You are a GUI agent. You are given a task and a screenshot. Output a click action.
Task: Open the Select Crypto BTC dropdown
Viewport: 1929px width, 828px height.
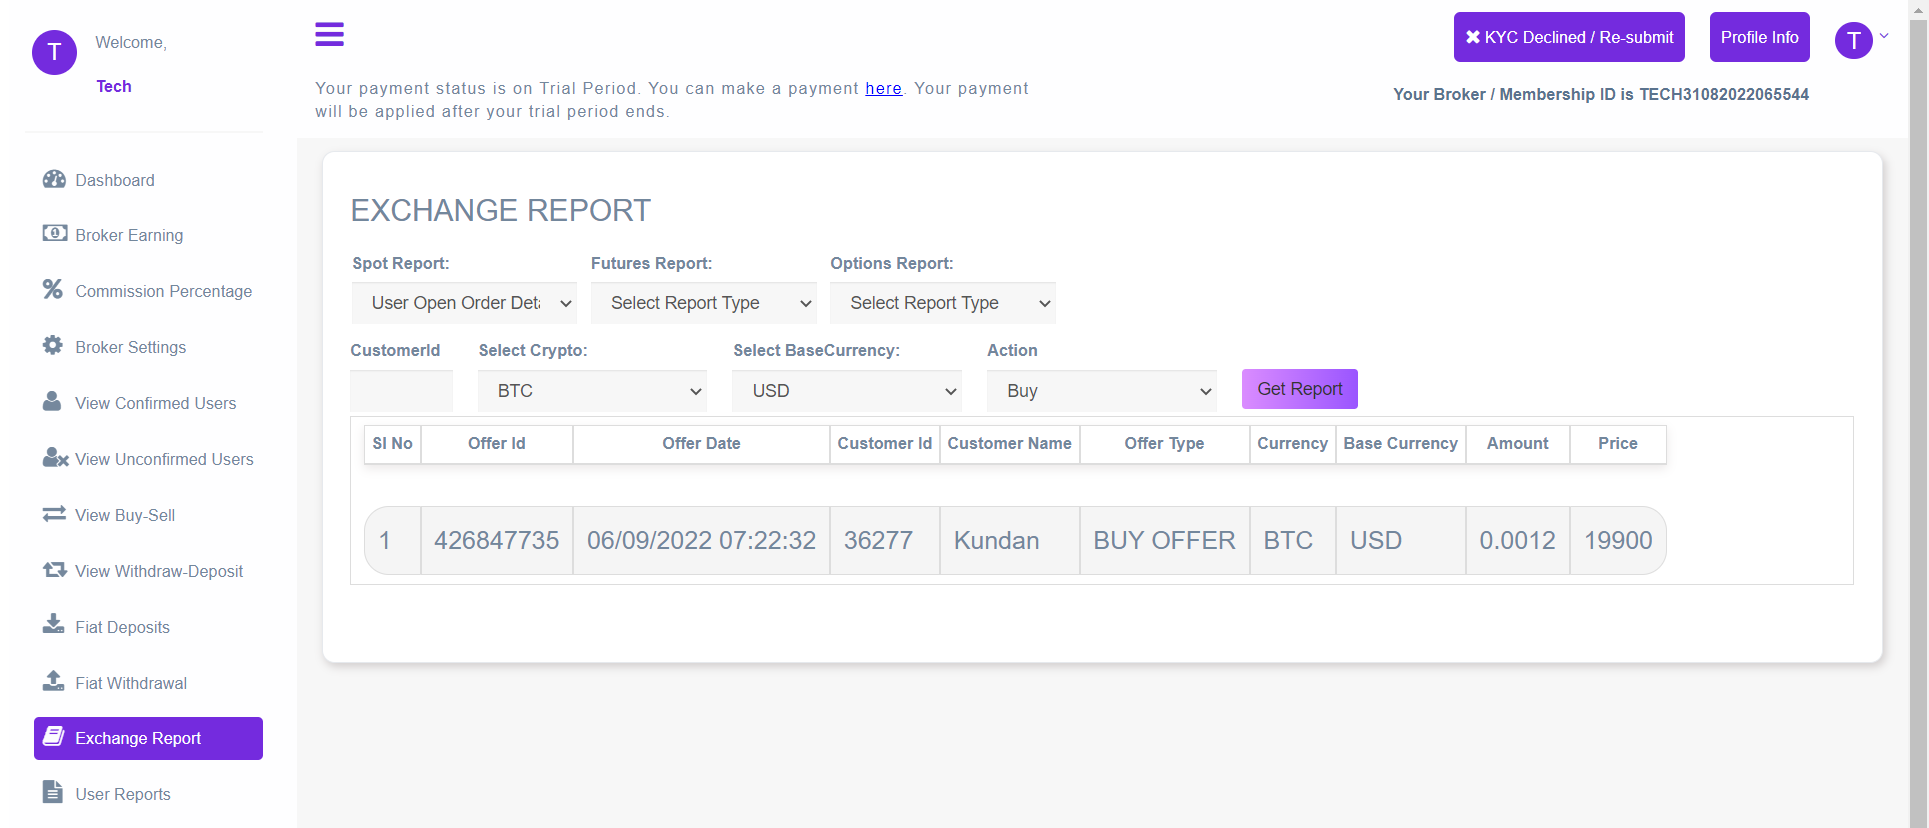click(592, 391)
